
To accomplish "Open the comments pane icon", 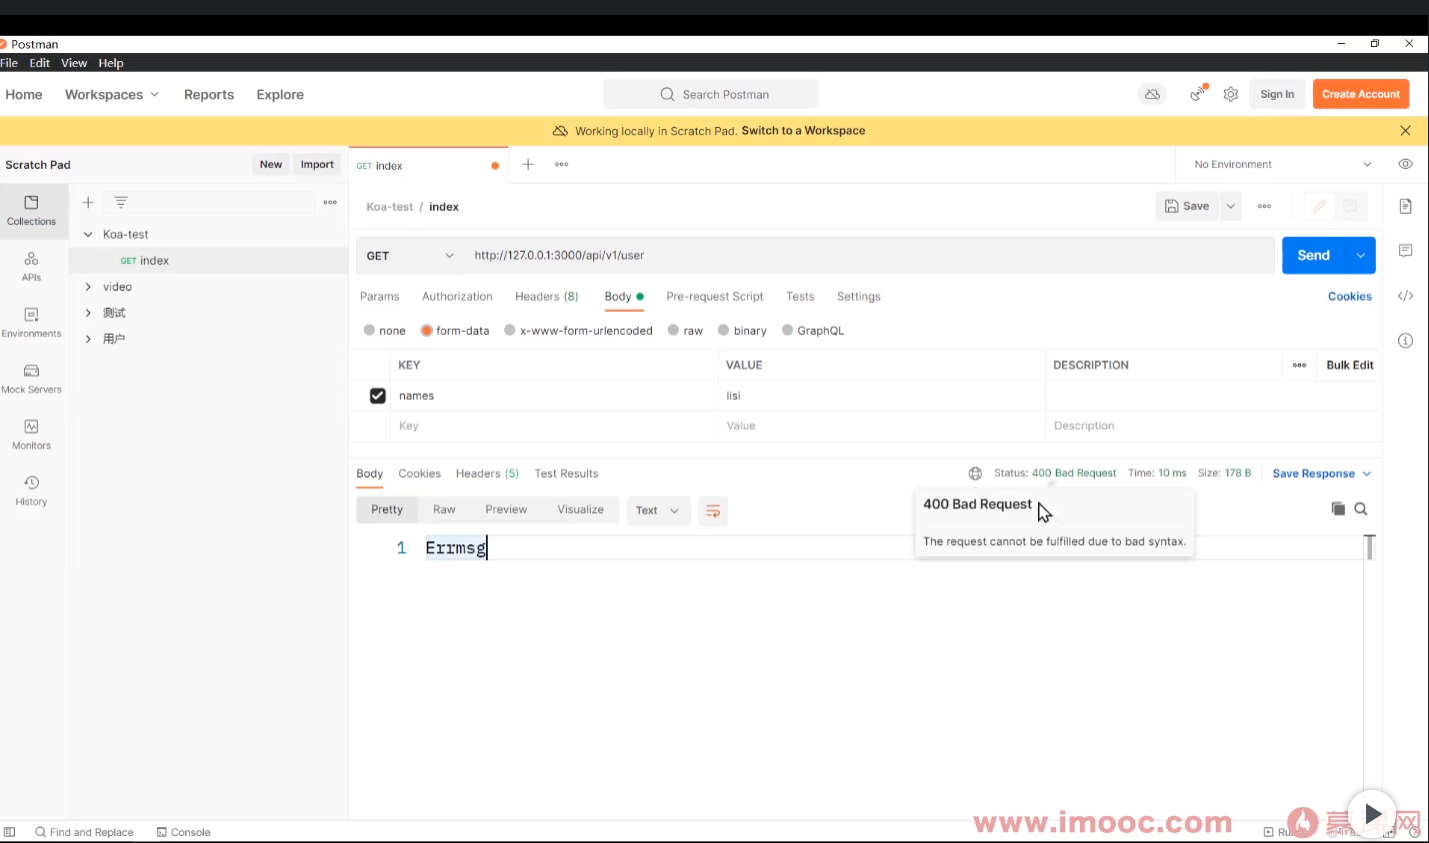I will [1405, 250].
